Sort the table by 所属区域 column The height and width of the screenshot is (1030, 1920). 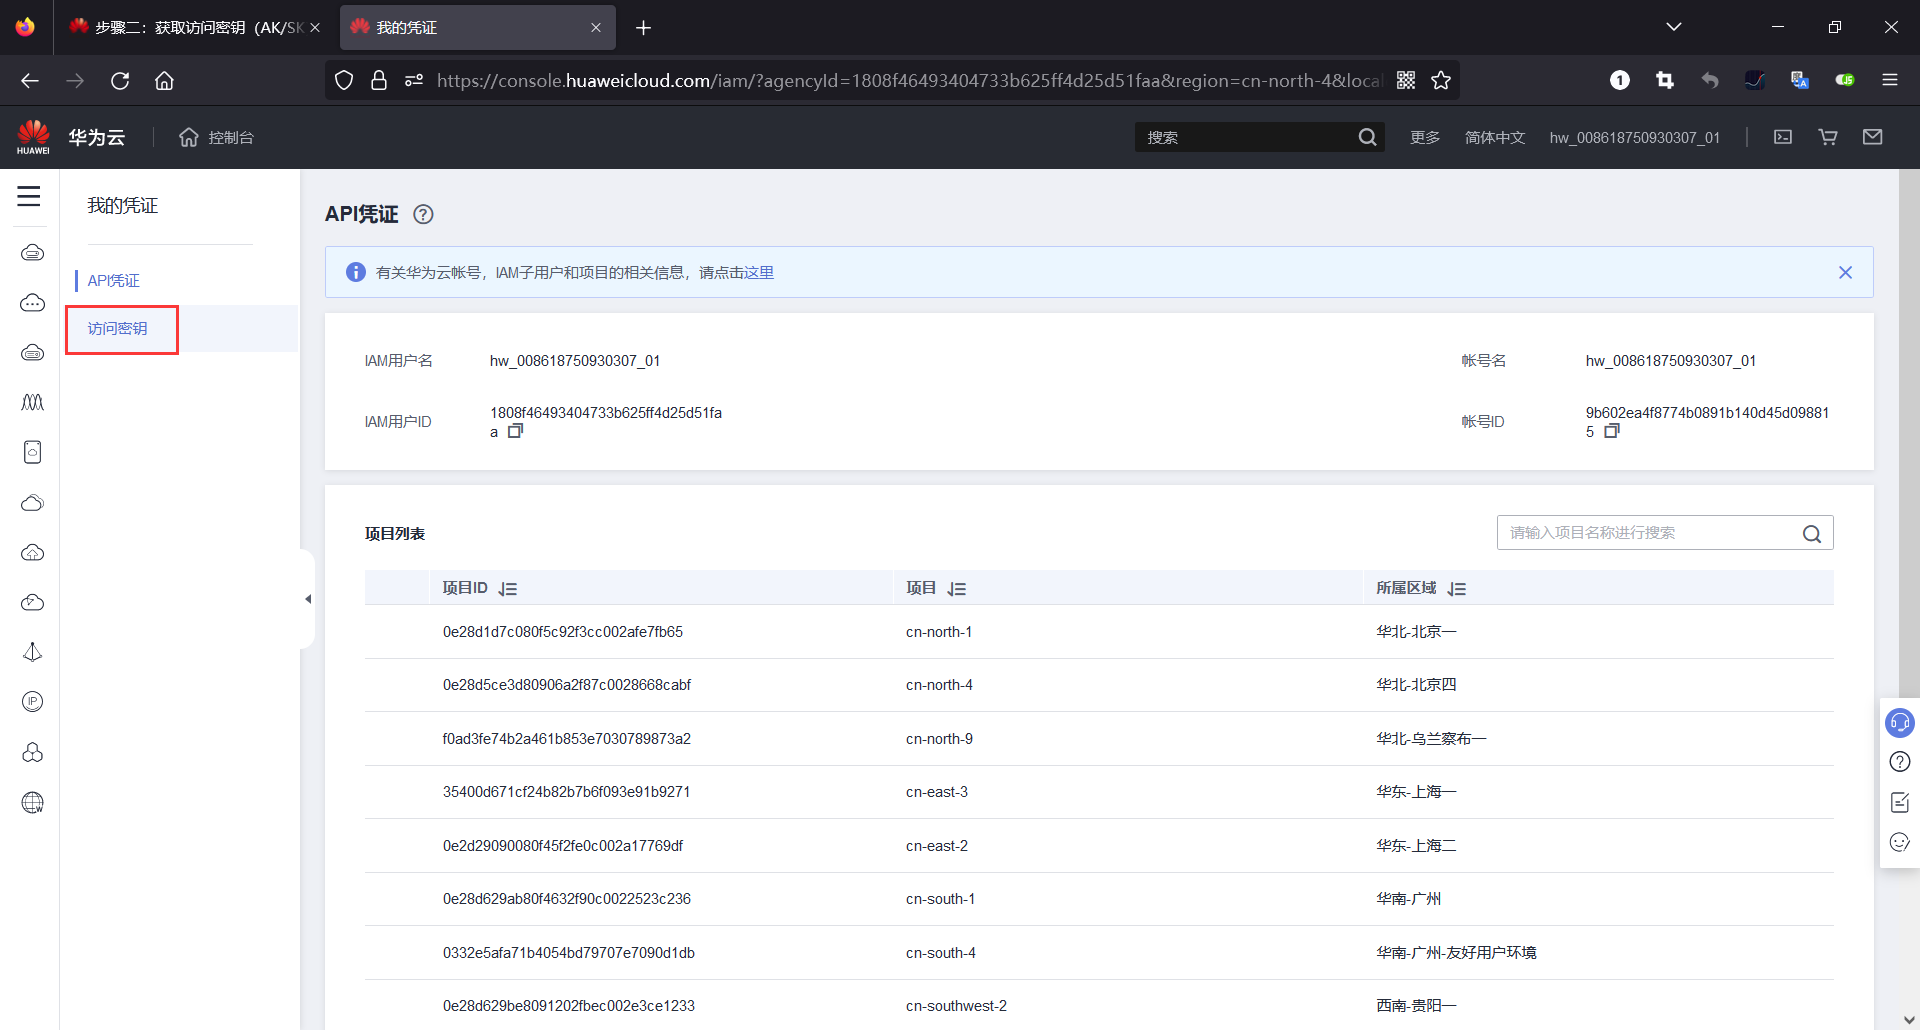(1457, 589)
